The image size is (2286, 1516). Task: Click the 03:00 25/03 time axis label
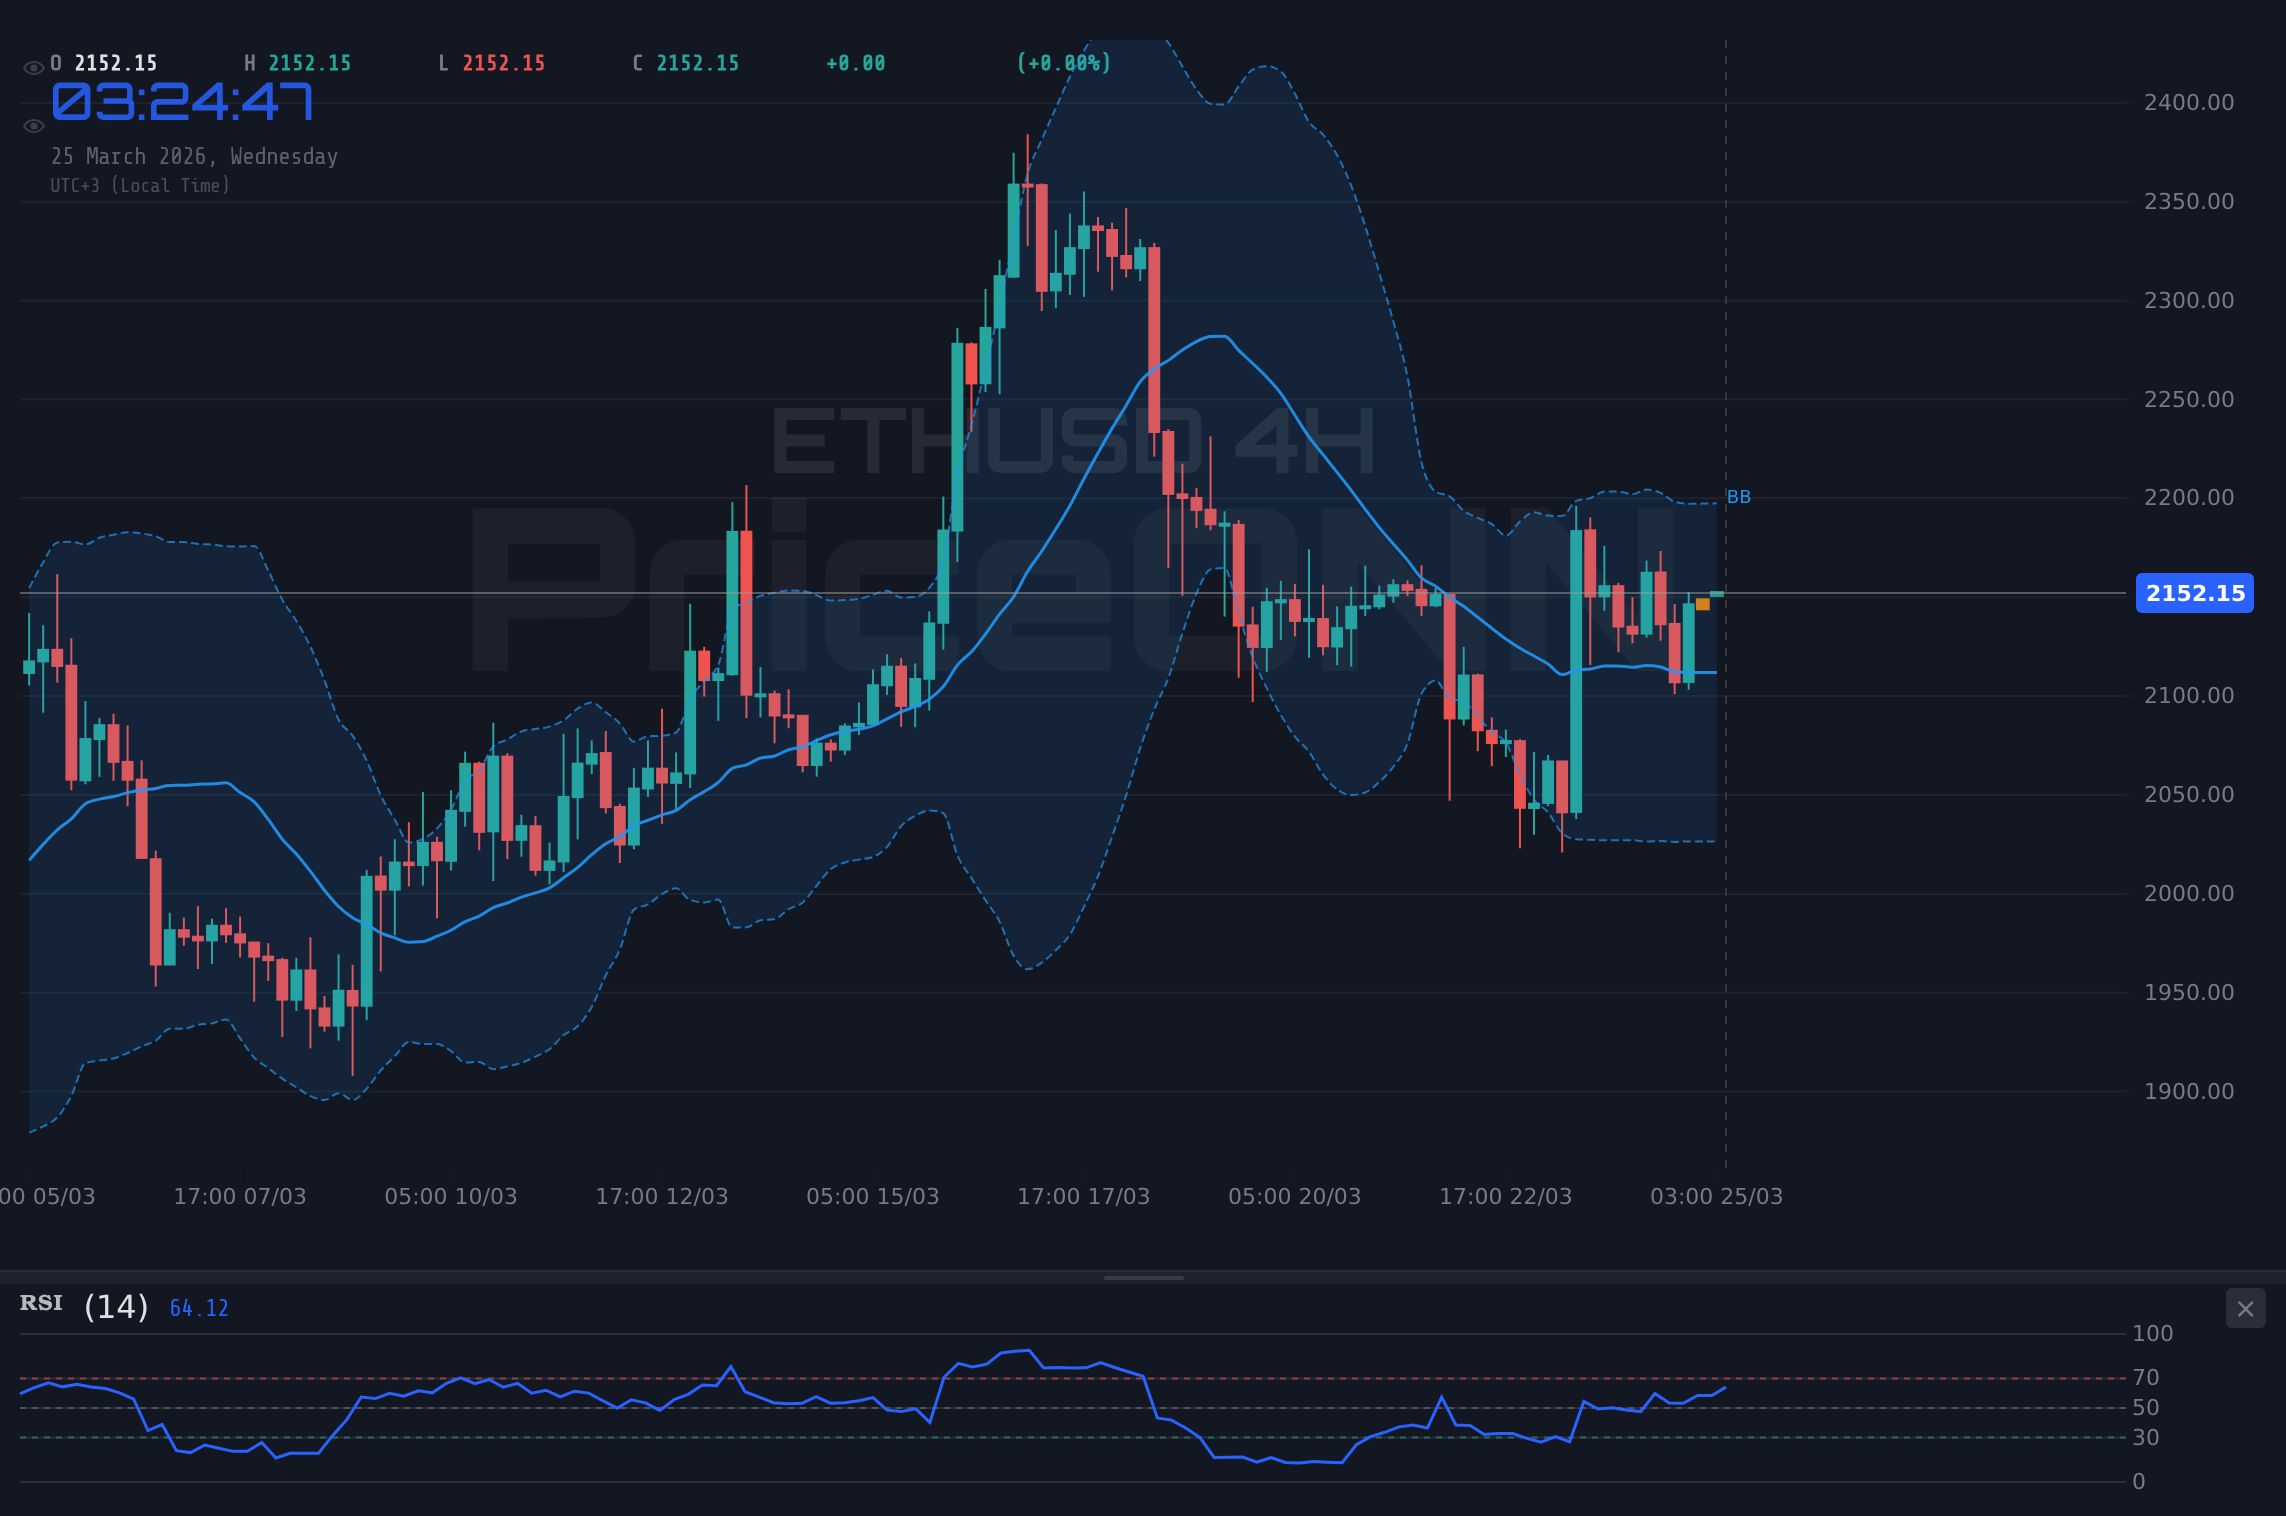coord(1717,1195)
